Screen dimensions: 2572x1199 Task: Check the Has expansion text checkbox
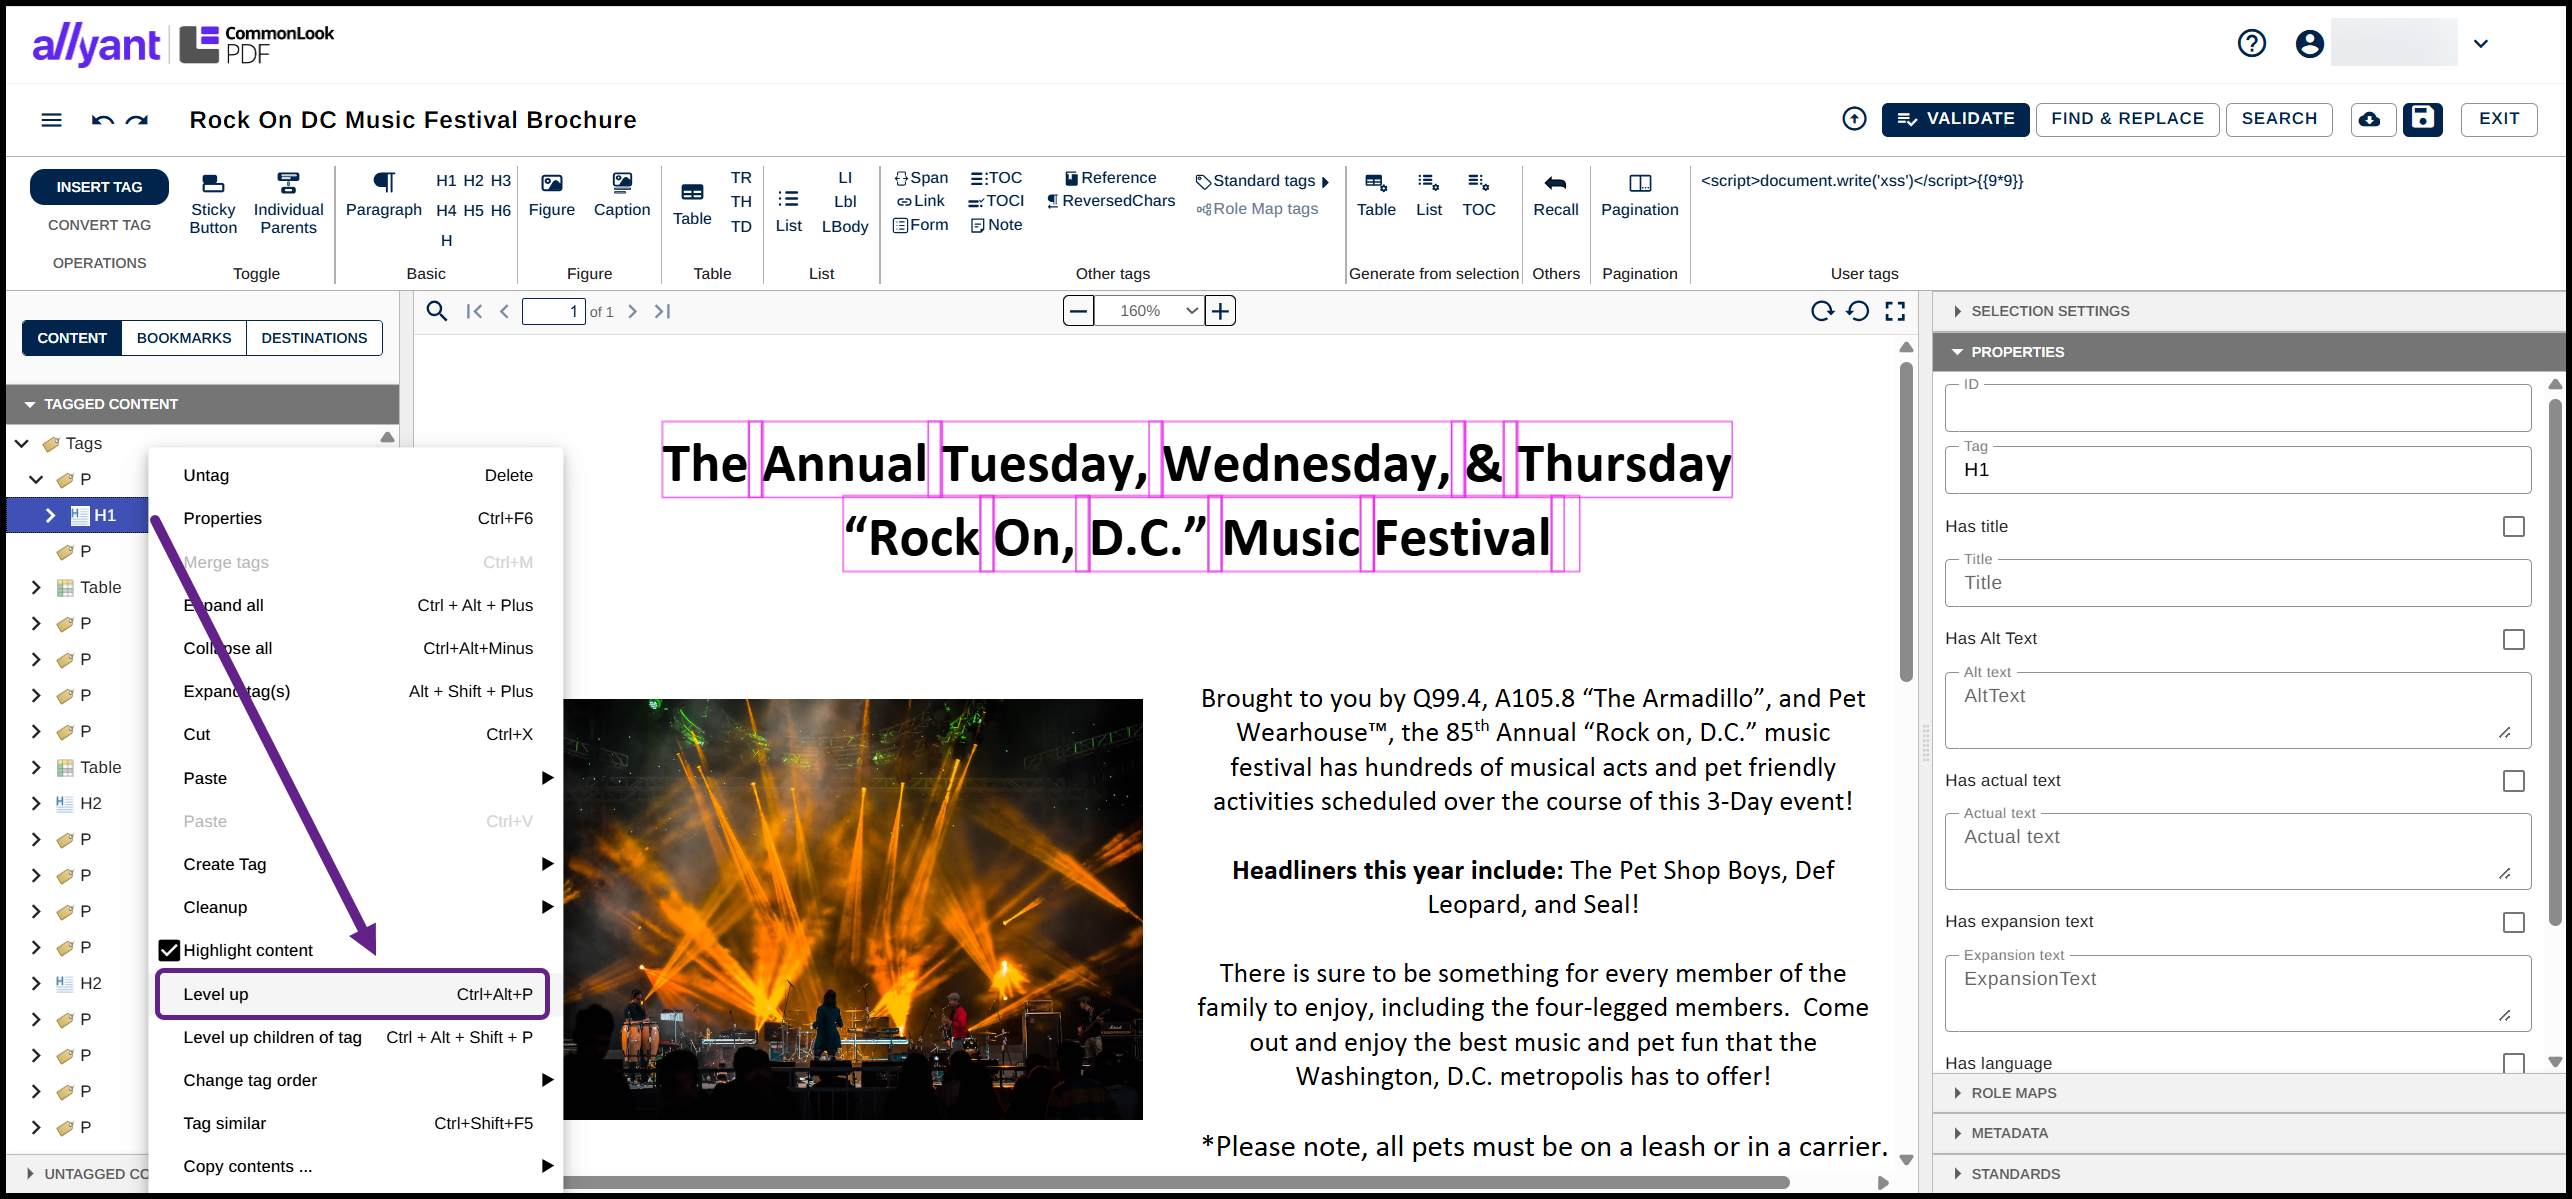(x=2514, y=922)
